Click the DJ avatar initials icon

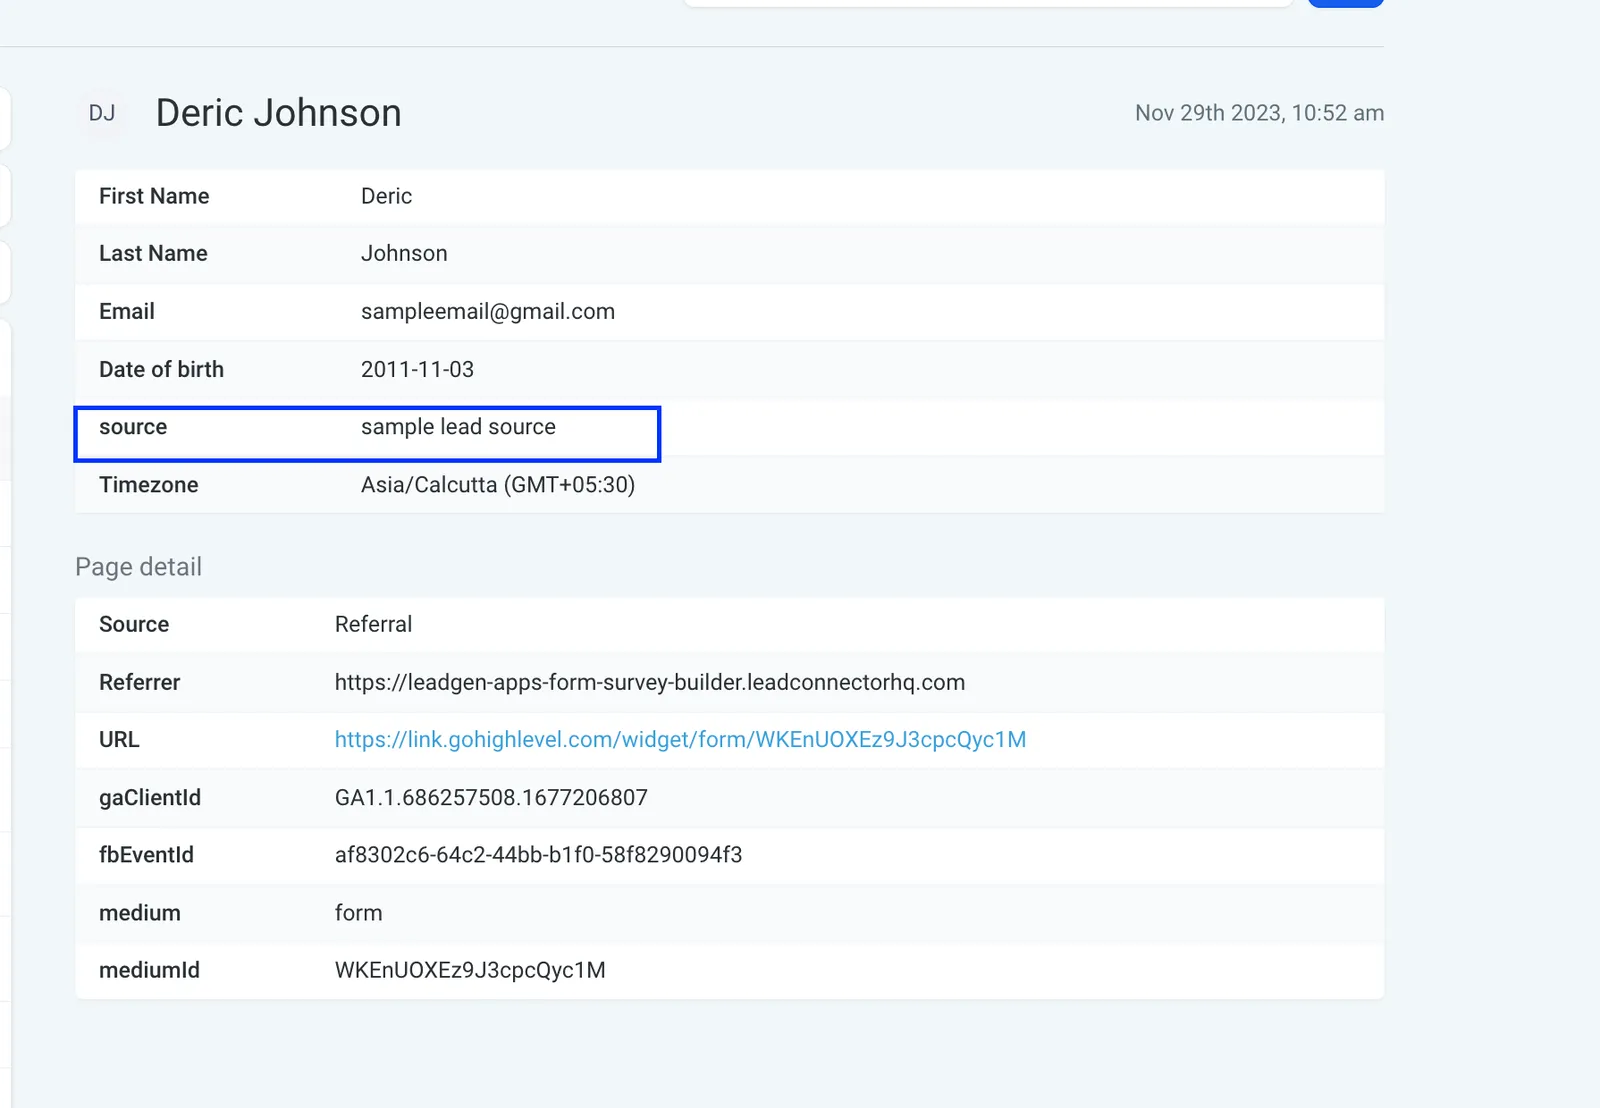point(102,113)
